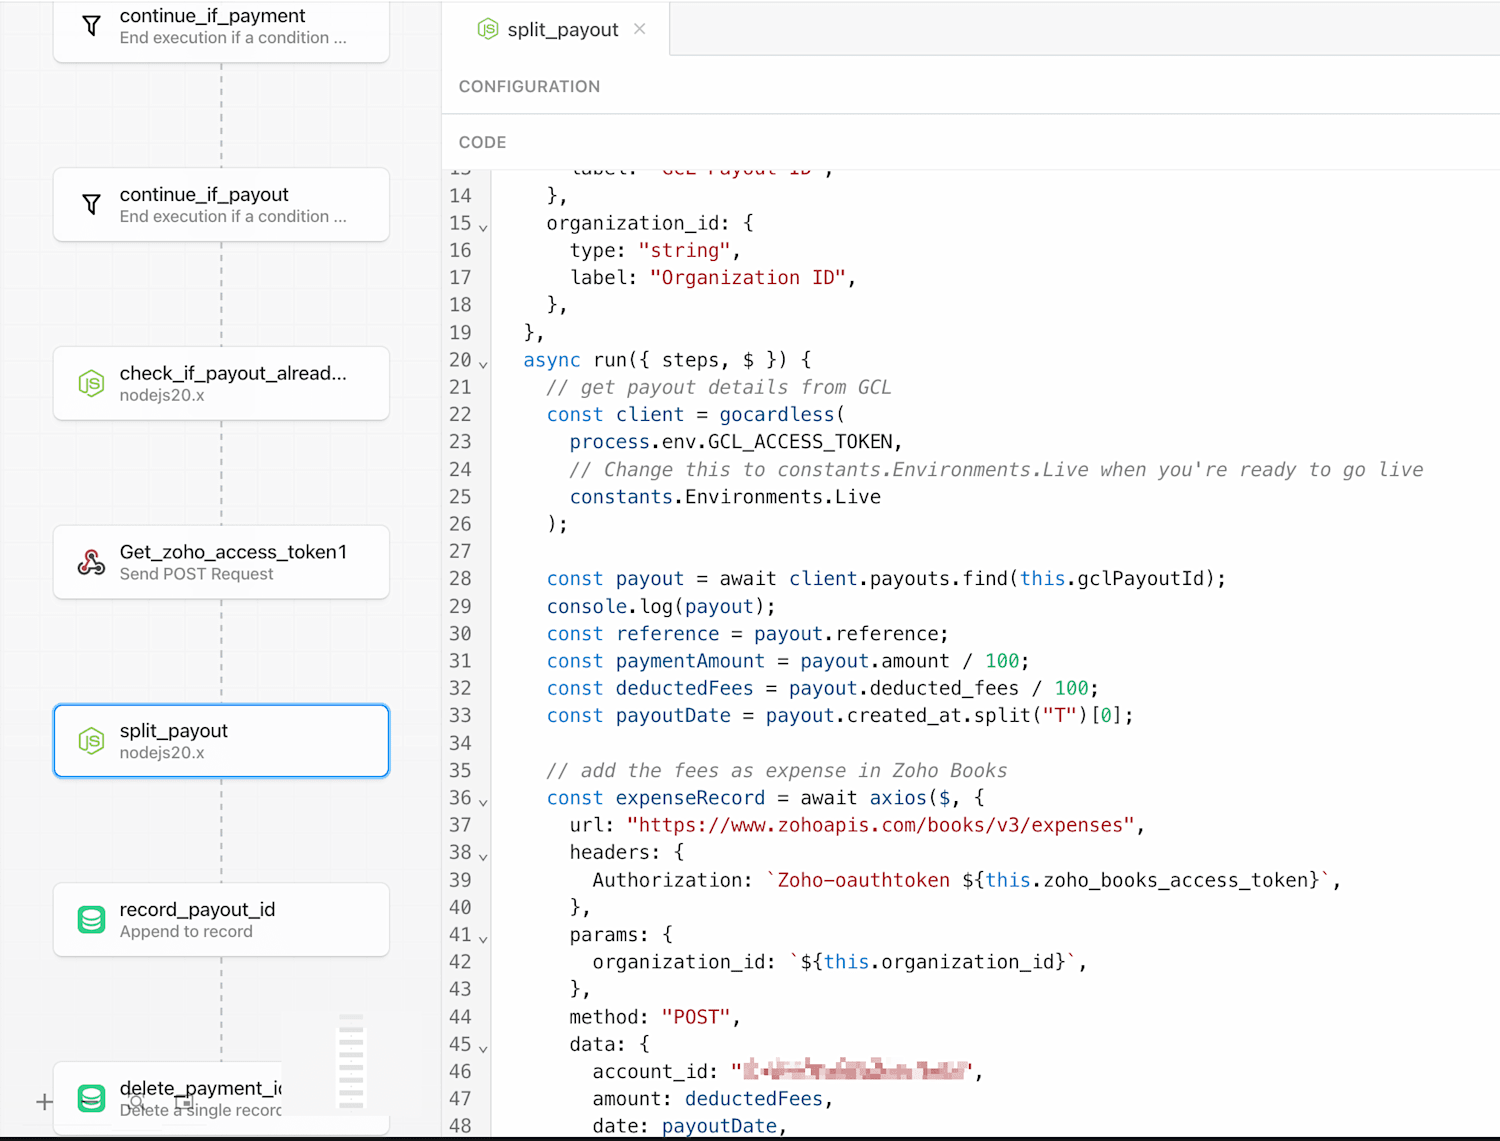Click the Node.js icon on split_payout step card
This screenshot has height=1141, width=1500.
tap(91, 741)
